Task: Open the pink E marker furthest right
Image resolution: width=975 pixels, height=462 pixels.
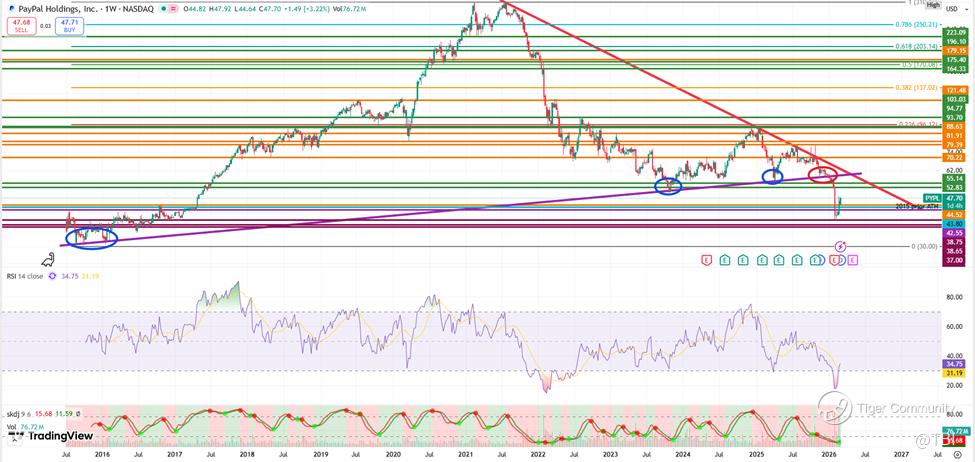Action: click(x=853, y=260)
